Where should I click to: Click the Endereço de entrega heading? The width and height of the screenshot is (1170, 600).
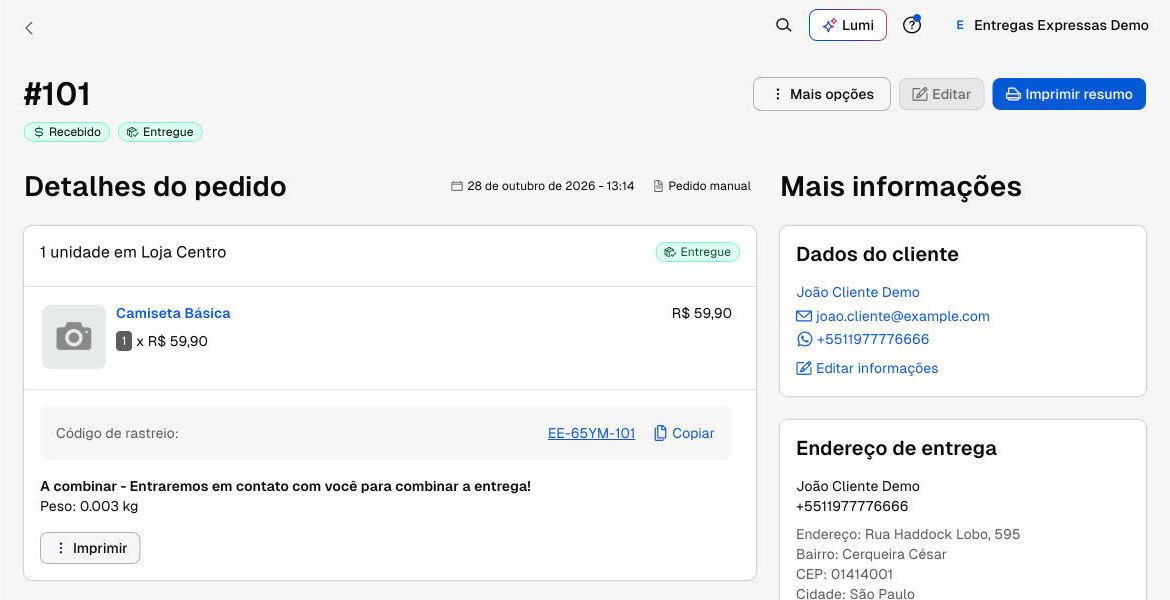pos(896,449)
